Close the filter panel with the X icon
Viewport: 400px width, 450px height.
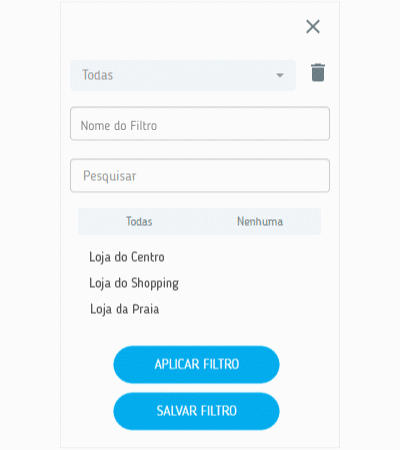click(x=313, y=27)
